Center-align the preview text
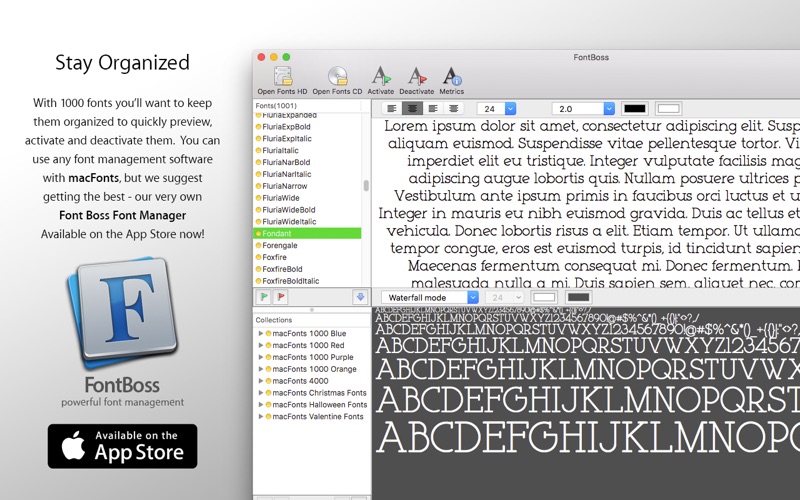Image resolution: width=800 pixels, height=500 pixels. click(x=412, y=108)
